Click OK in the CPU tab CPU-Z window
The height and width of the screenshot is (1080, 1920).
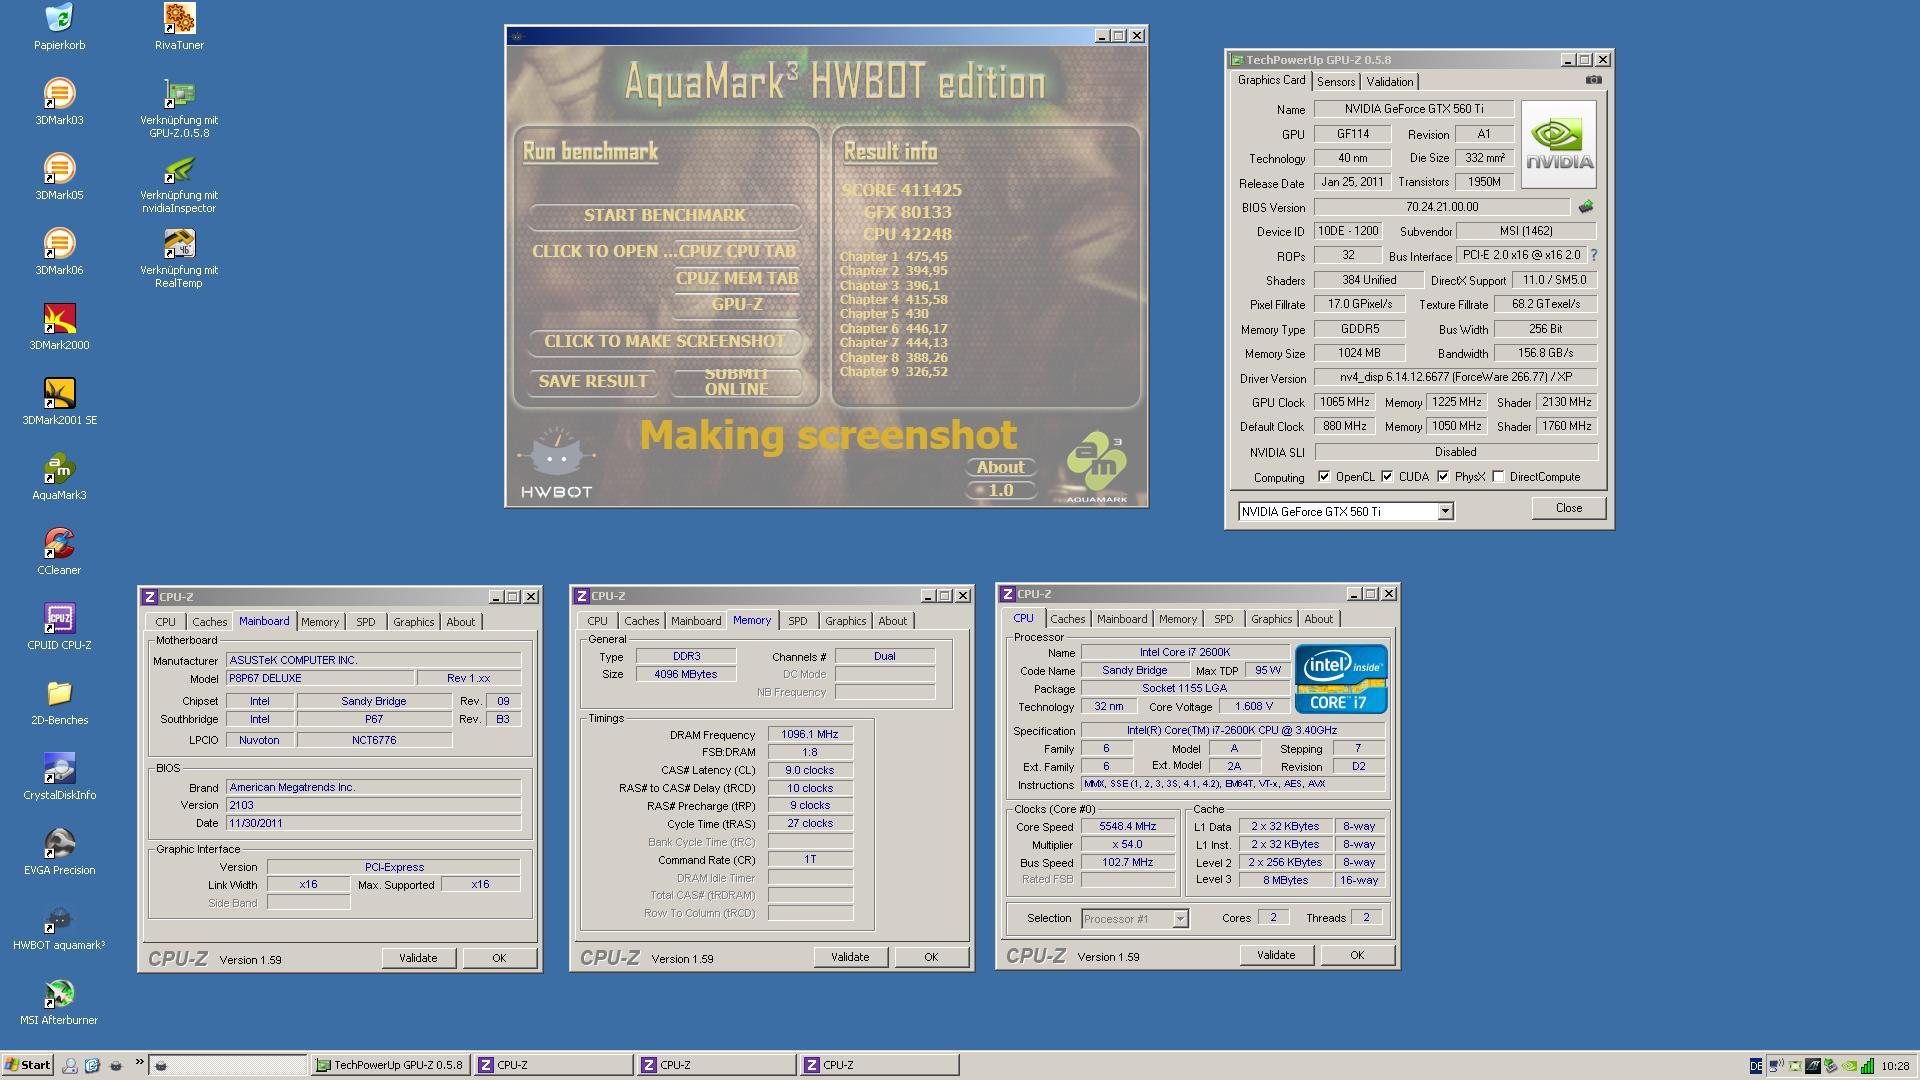click(1357, 955)
